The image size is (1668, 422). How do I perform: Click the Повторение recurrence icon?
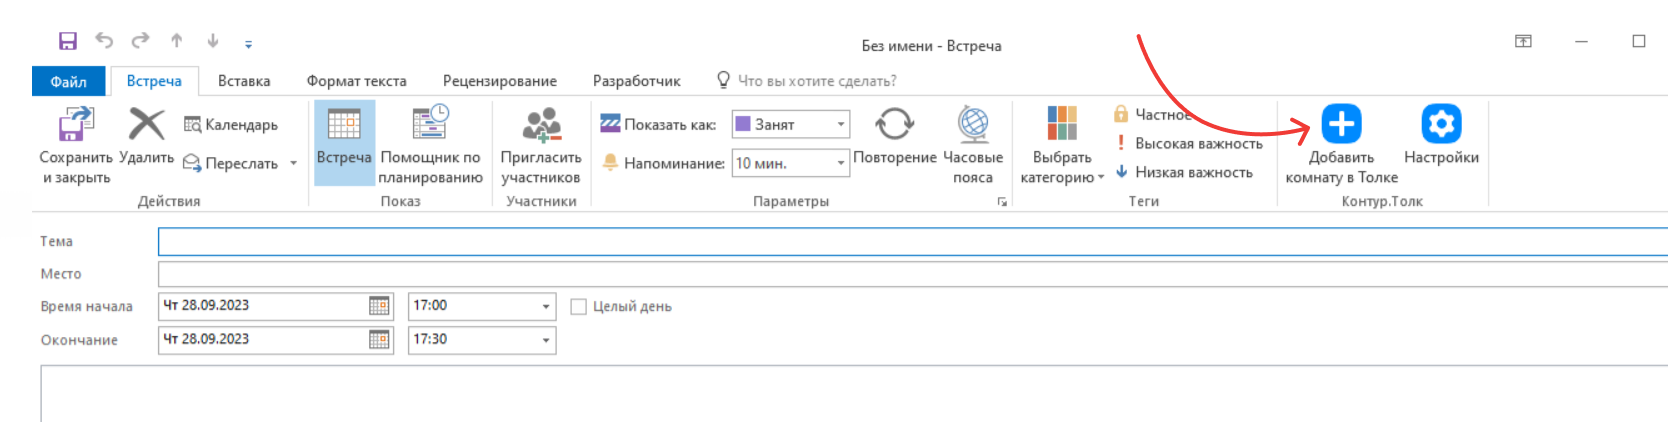pos(895,124)
